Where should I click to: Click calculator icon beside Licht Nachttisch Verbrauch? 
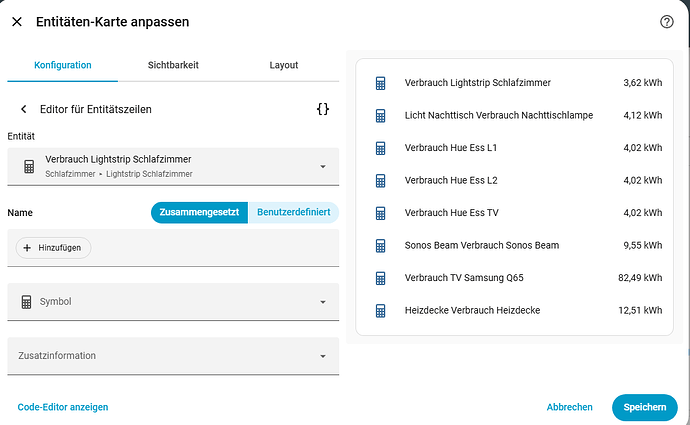[x=380, y=115]
